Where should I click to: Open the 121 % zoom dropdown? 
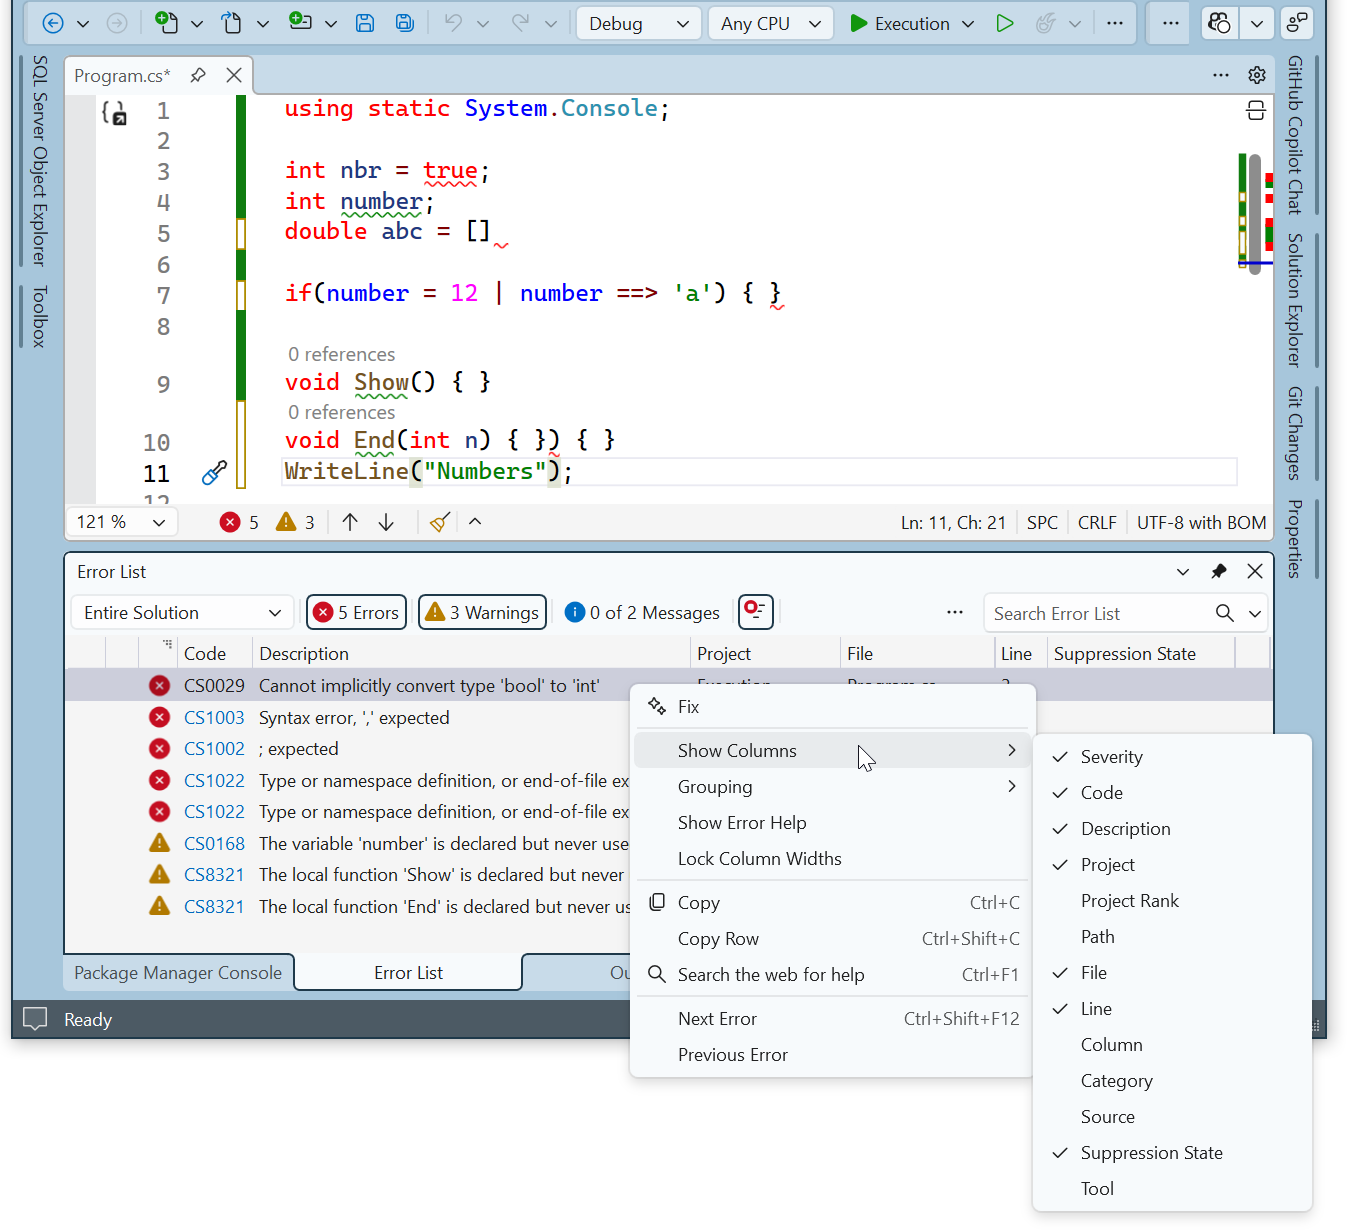[x=122, y=522]
